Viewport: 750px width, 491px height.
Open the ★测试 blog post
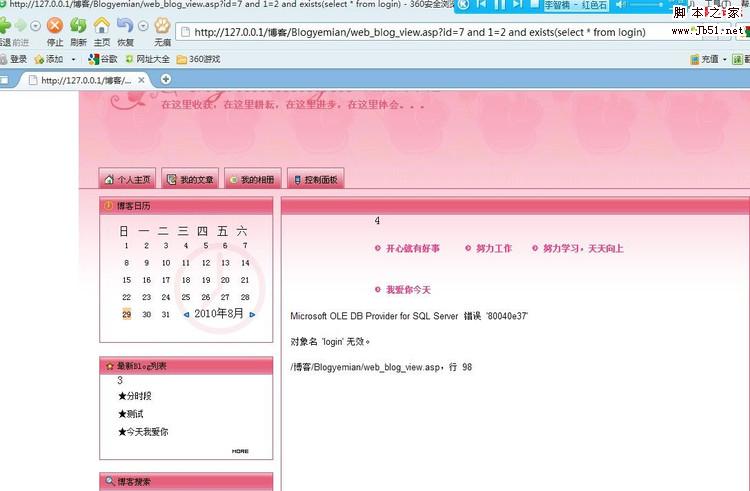(x=131, y=414)
